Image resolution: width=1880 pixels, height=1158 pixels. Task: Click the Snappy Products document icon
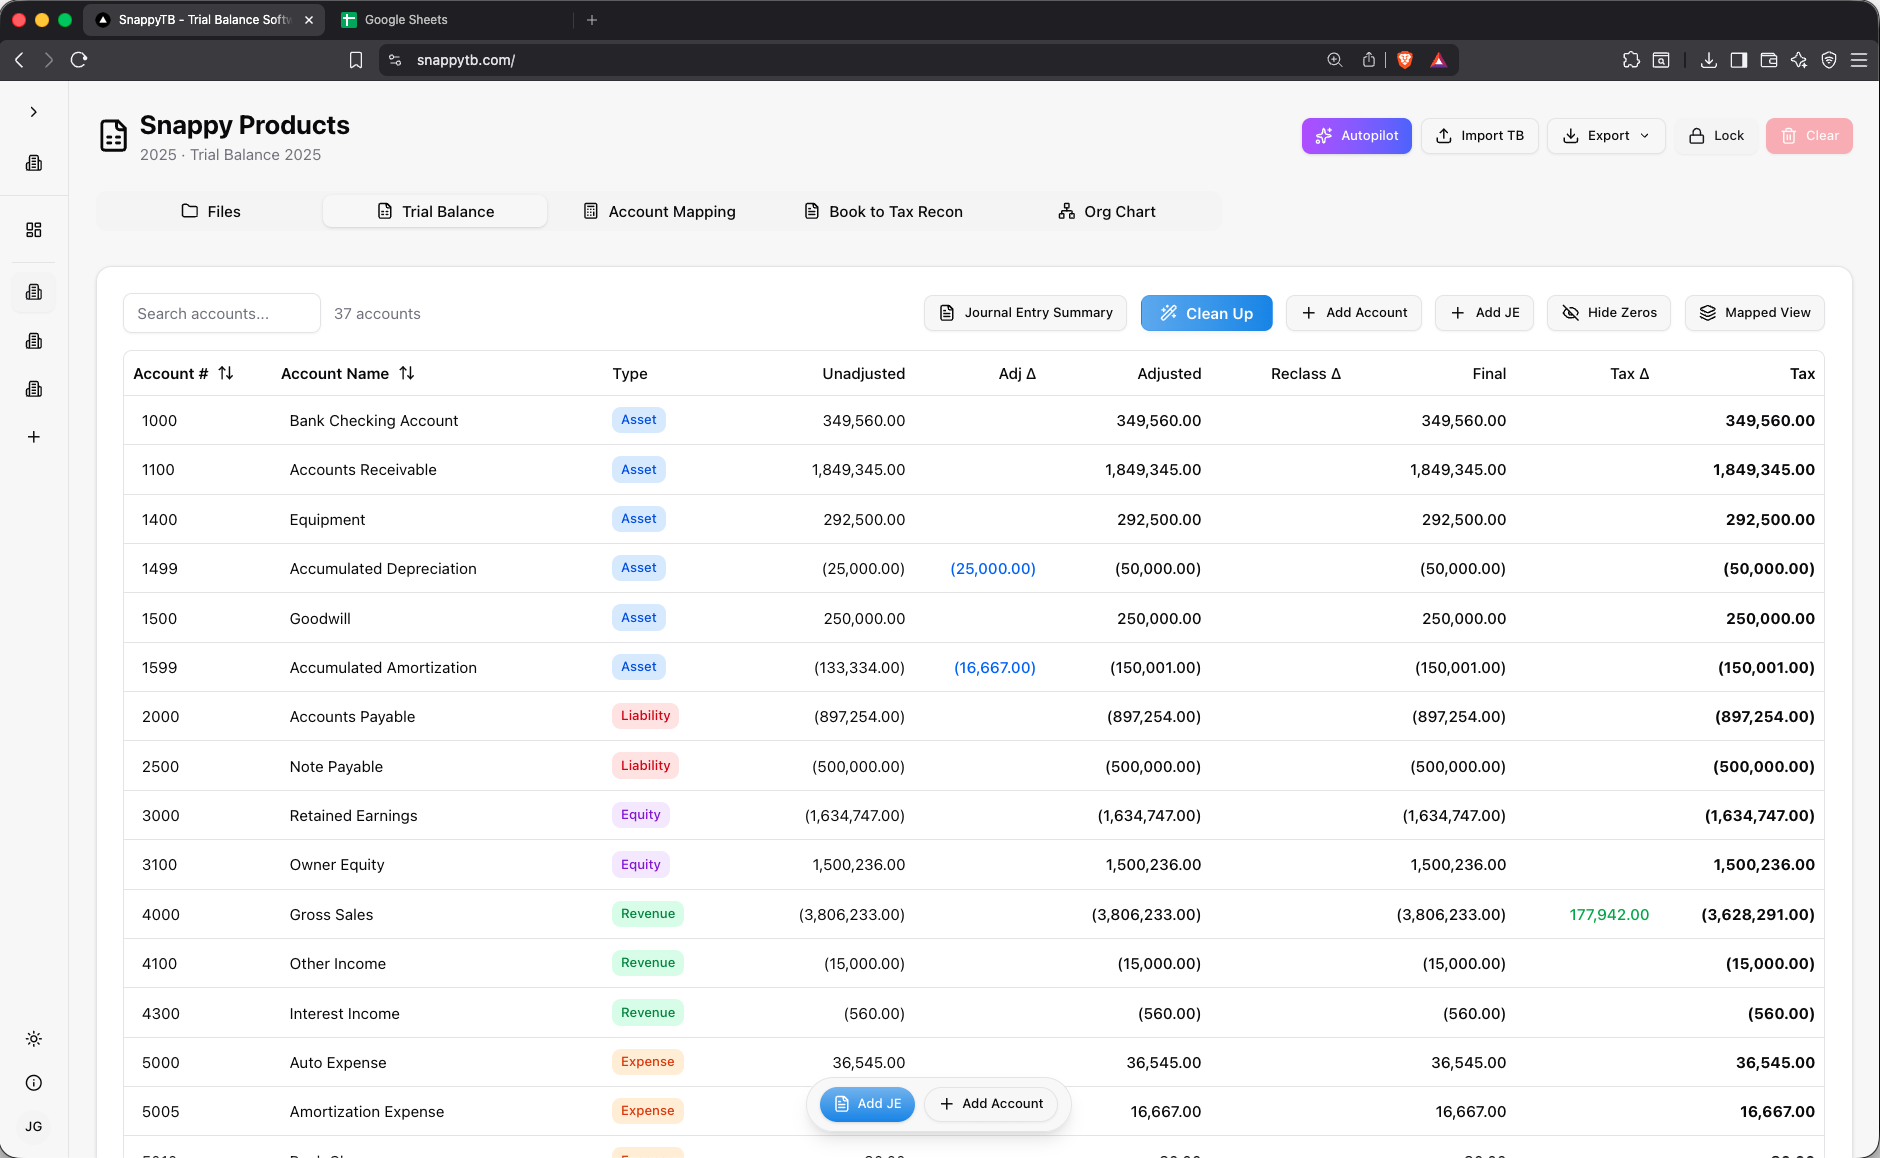pyautogui.click(x=114, y=136)
